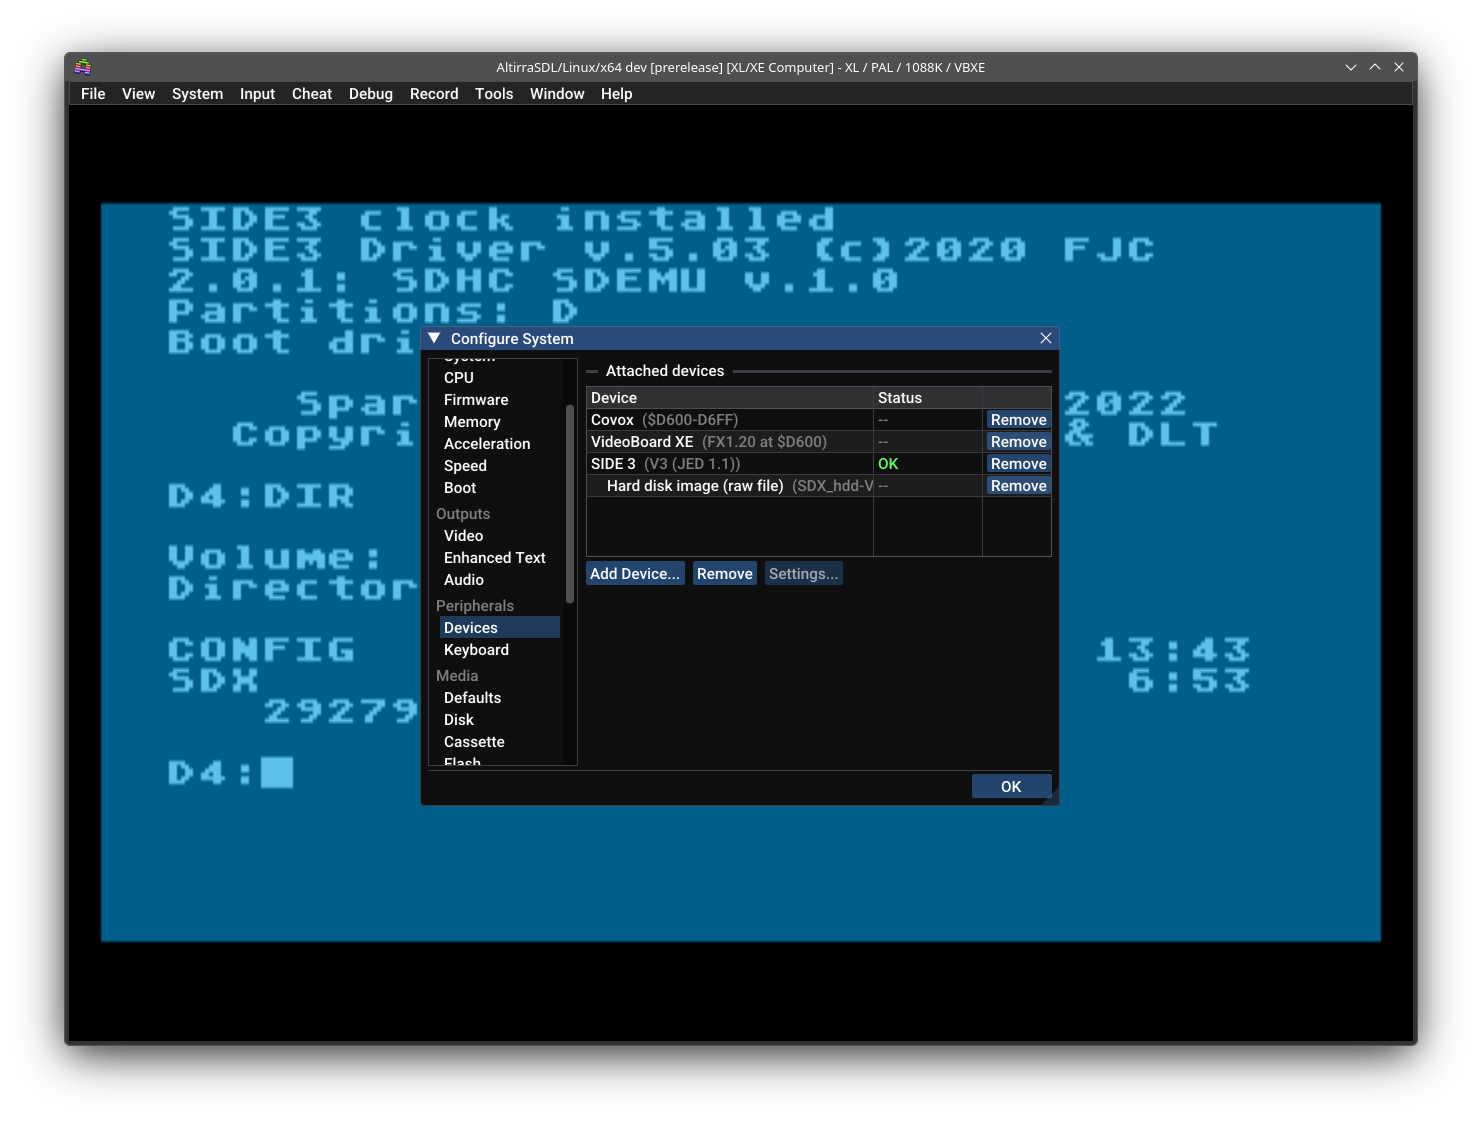Open the Debug menu
The height and width of the screenshot is (1122, 1482).
click(370, 94)
